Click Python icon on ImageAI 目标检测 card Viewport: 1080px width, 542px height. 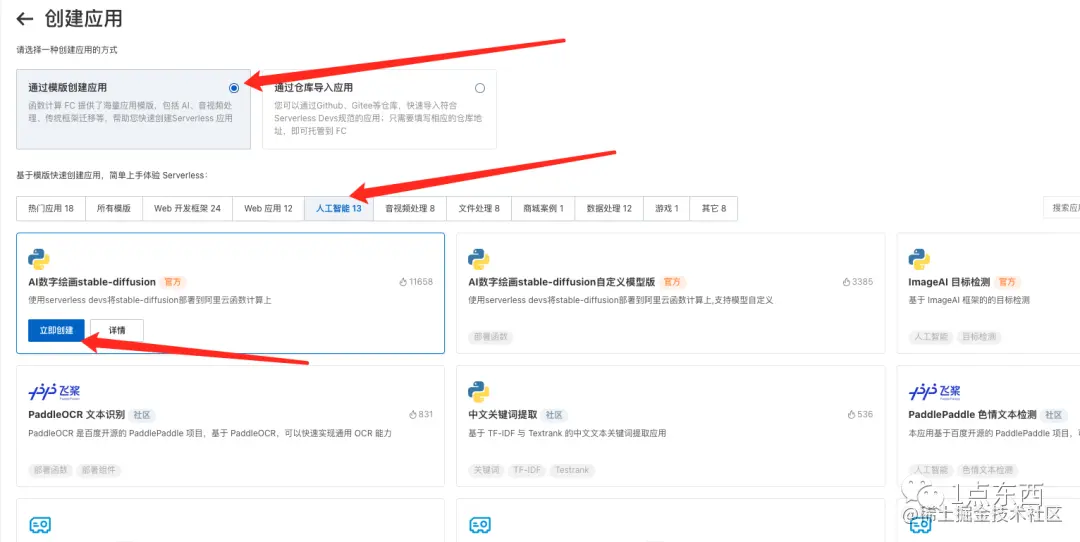tap(919, 259)
